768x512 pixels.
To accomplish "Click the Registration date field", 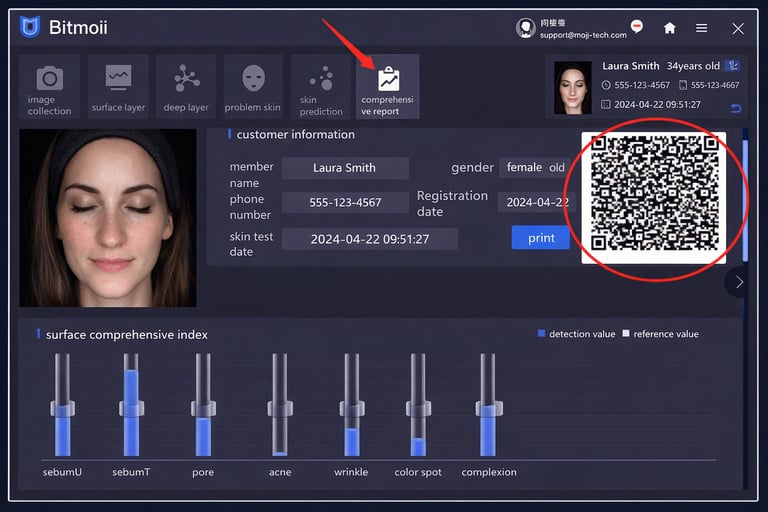I will tap(537, 202).
